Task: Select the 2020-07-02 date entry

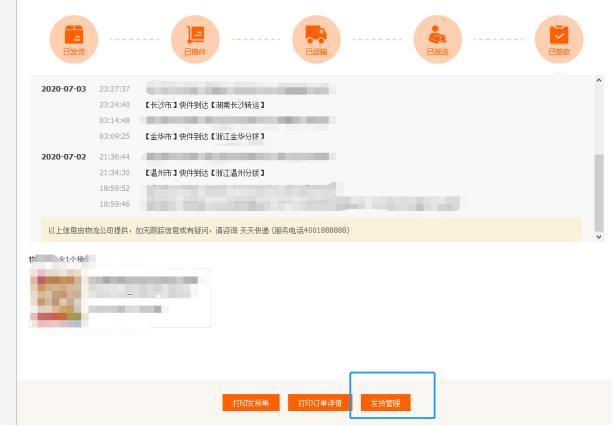Action: (x=64, y=157)
